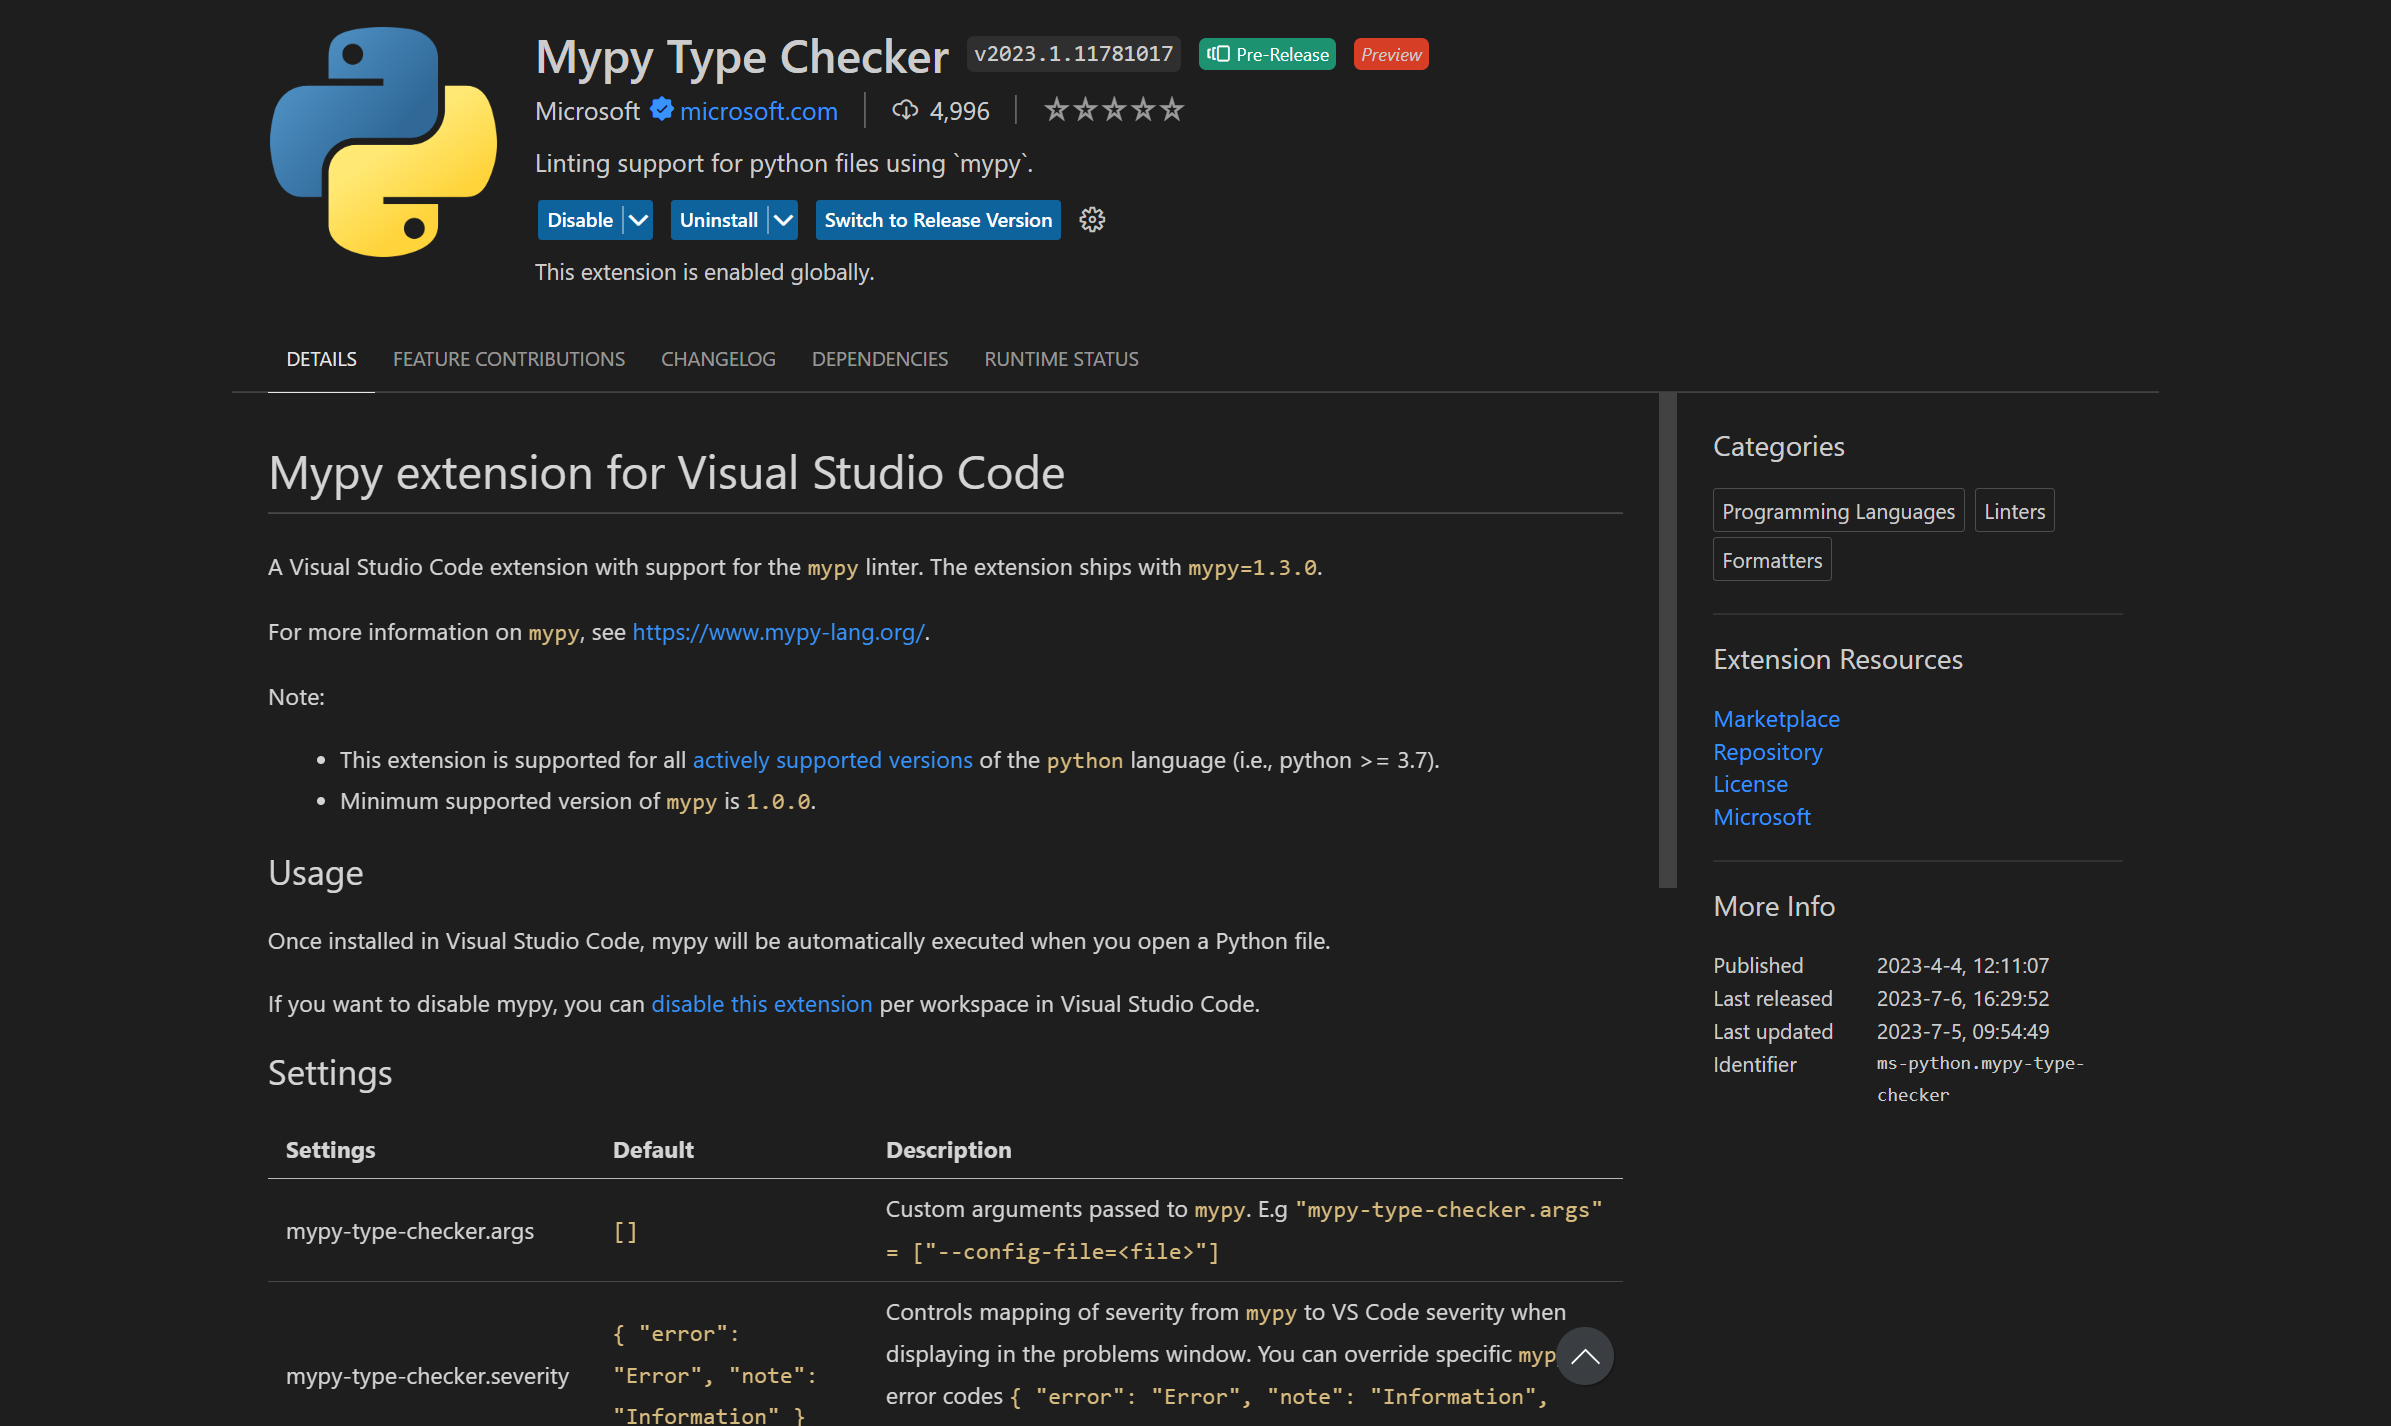The height and width of the screenshot is (1426, 2391).
Task: Toggle the Programming Languages category filter
Action: click(1838, 510)
